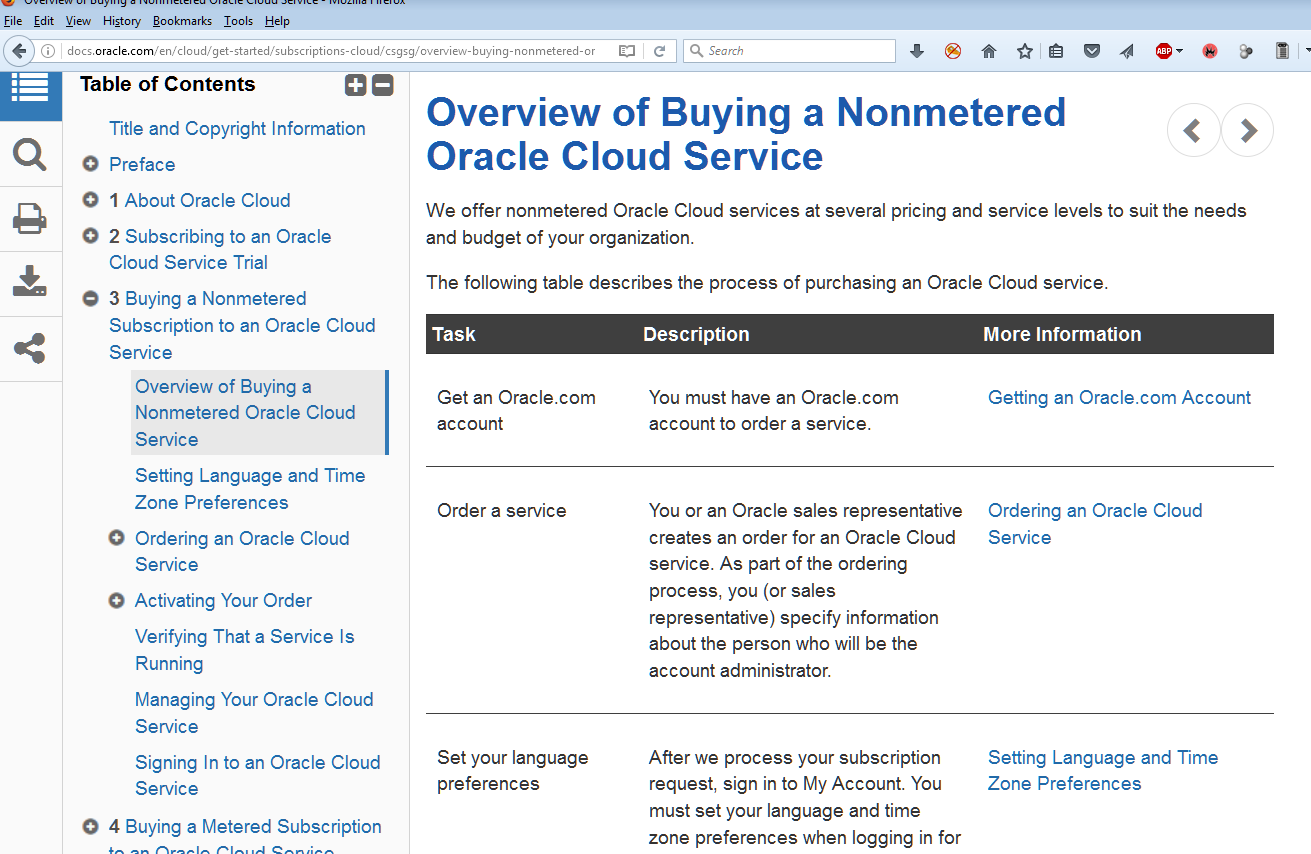Open Ordering an Oracle Cloud Service in contents
The width and height of the screenshot is (1311, 854).
[242, 551]
